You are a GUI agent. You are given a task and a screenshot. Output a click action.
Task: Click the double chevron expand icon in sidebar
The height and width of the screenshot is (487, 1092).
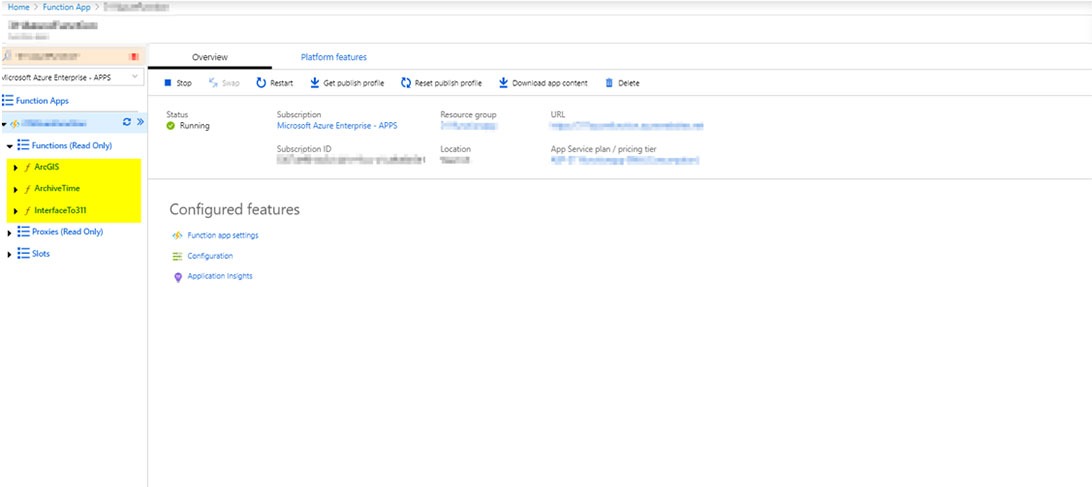(140, 122)
